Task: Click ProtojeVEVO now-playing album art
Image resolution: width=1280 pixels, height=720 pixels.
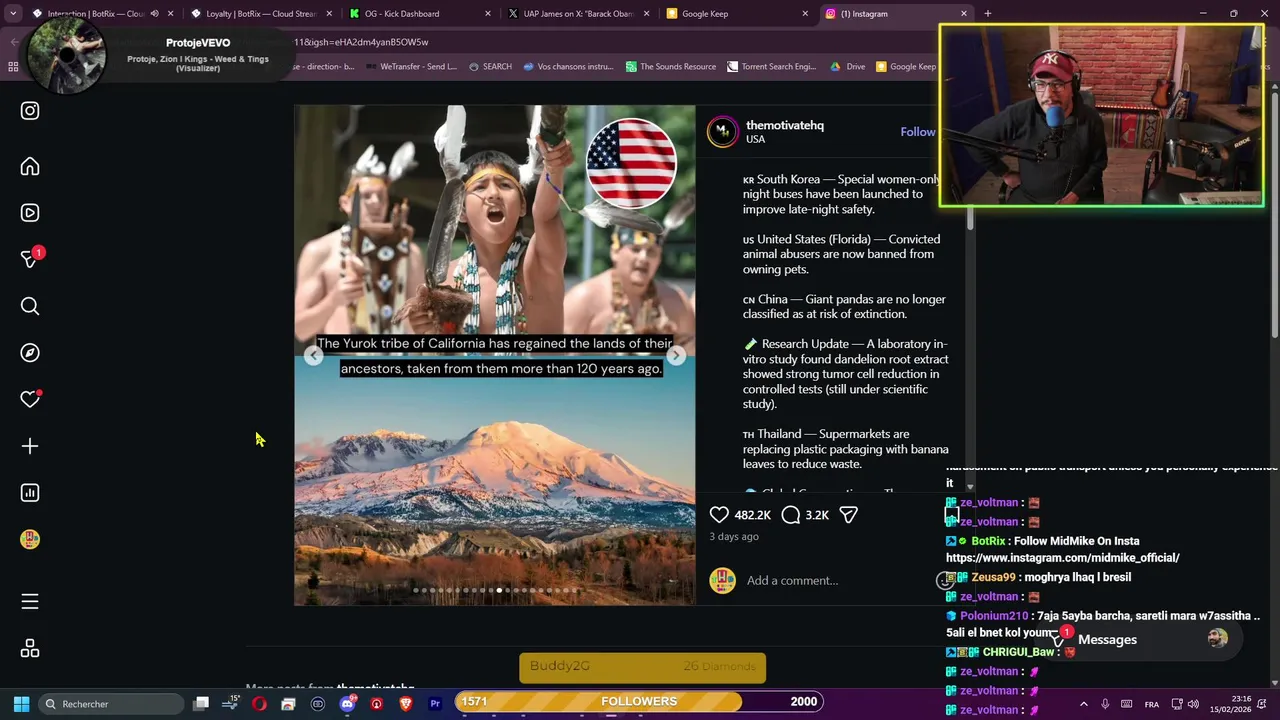Action: [x=66, y=56]
